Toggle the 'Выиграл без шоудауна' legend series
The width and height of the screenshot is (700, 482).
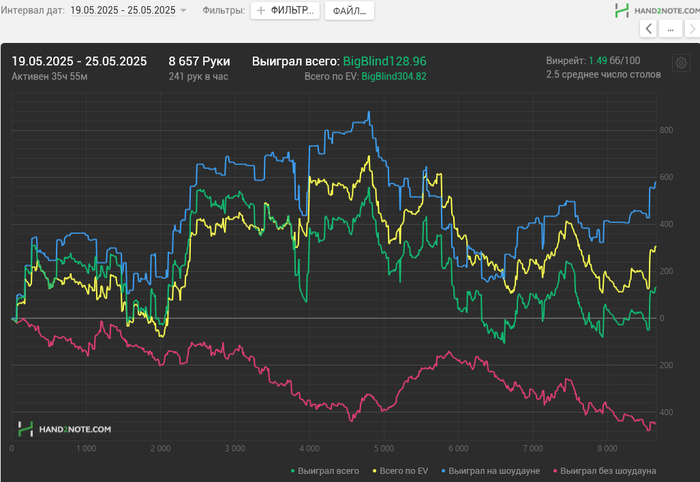point(604,471)
